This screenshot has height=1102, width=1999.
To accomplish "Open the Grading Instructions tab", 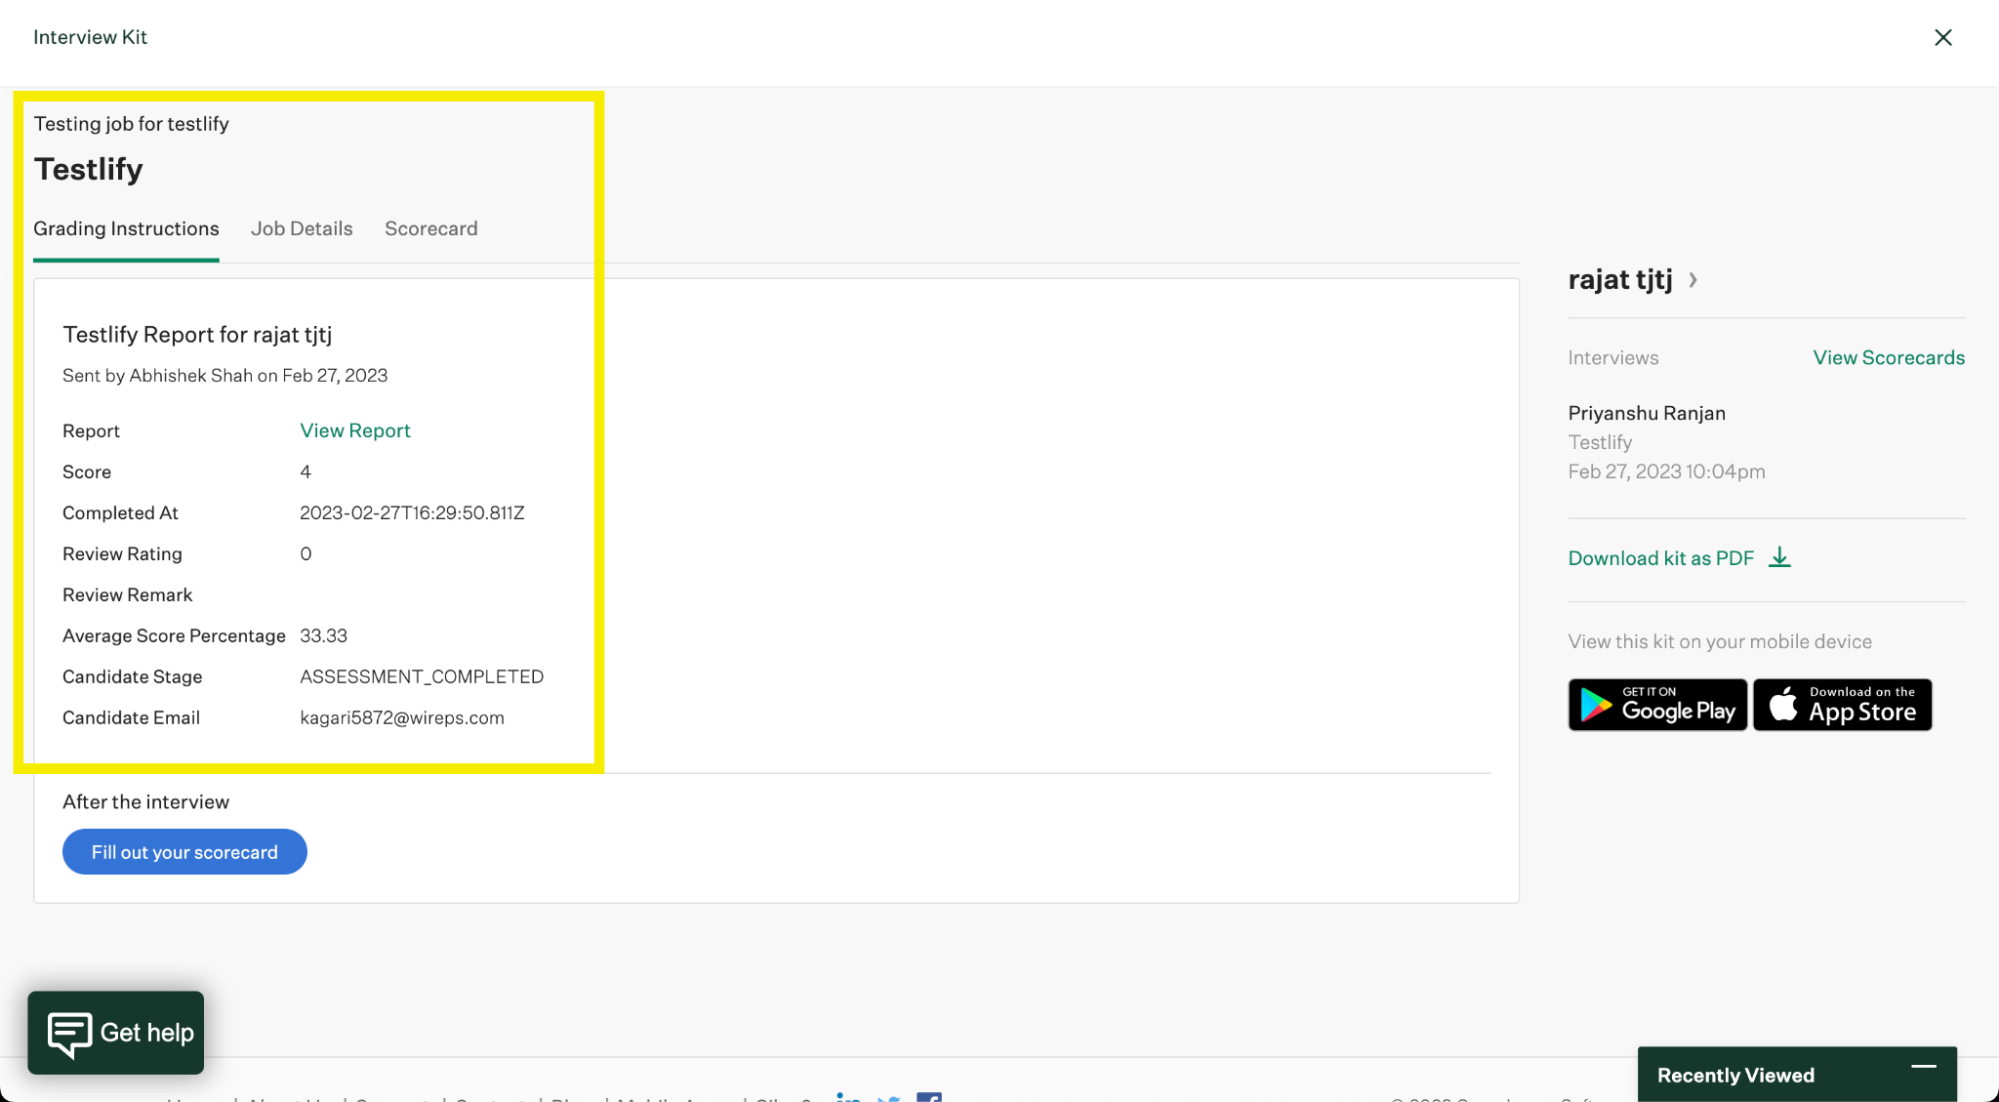I will 126,228.
